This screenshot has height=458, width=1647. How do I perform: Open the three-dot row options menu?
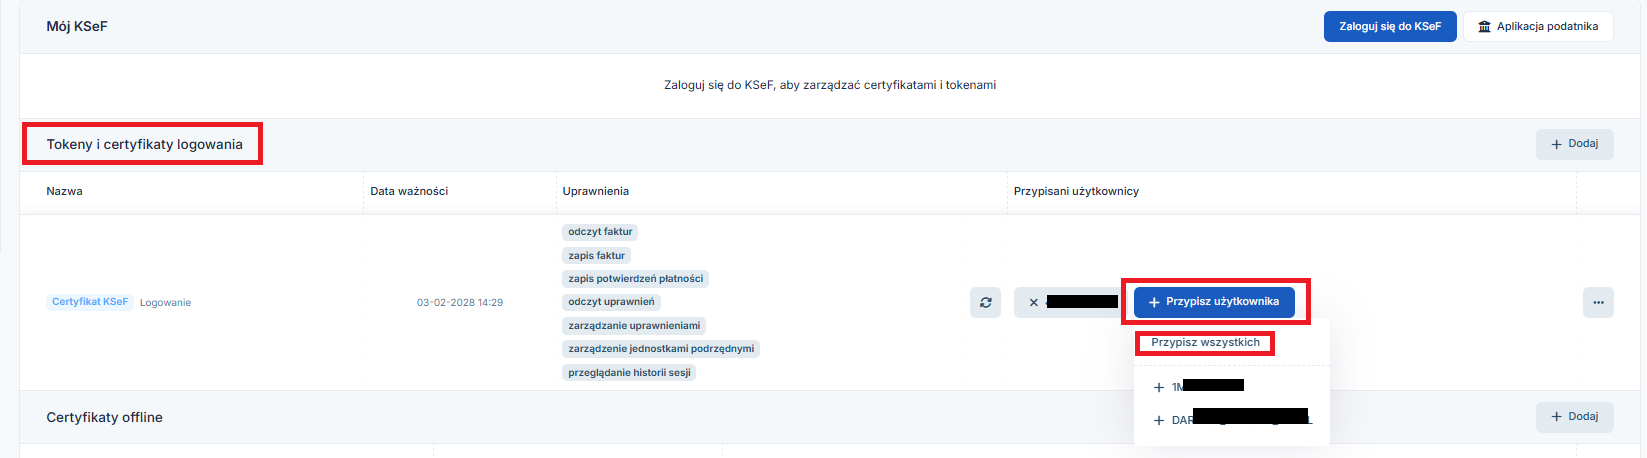1597,302
